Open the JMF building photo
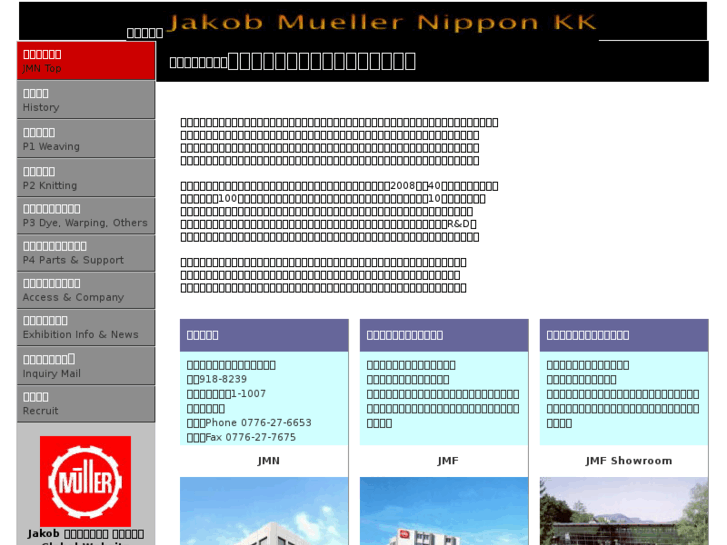This screenshot has width=727, height=545. 444,511
